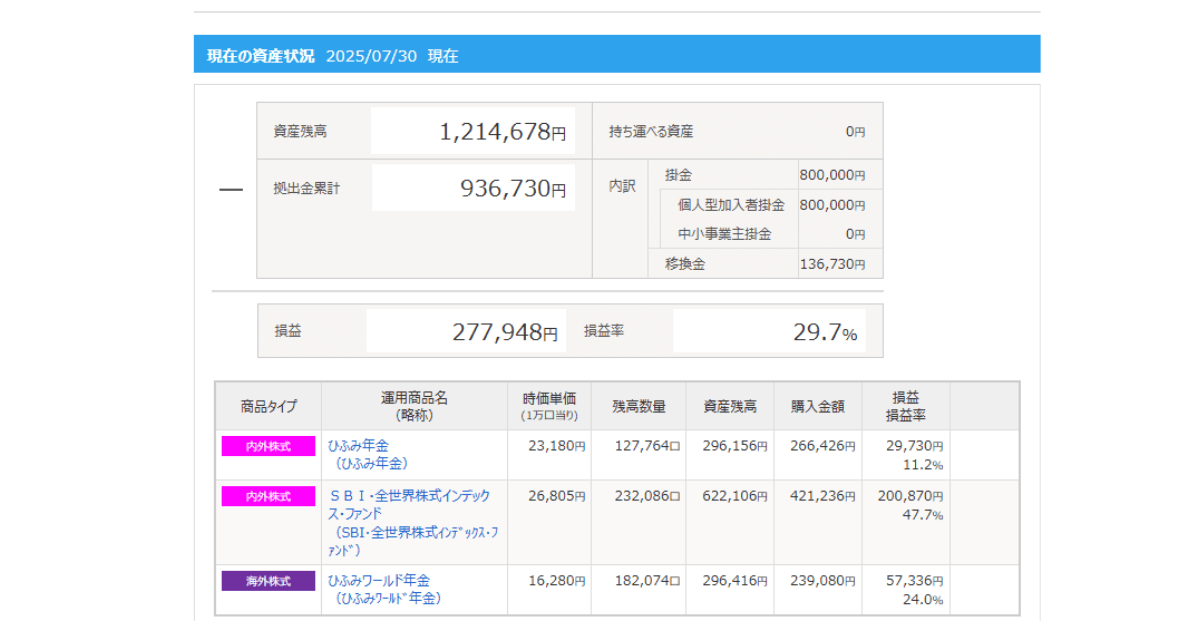Click ひふみワールド年金 unit price 16,280円

pos(556,581)
